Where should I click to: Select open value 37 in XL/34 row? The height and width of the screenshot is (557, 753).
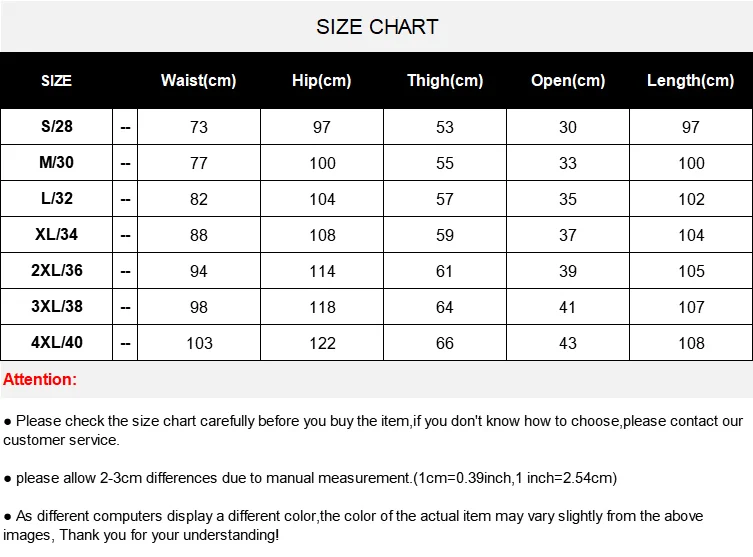pos(568,235)
